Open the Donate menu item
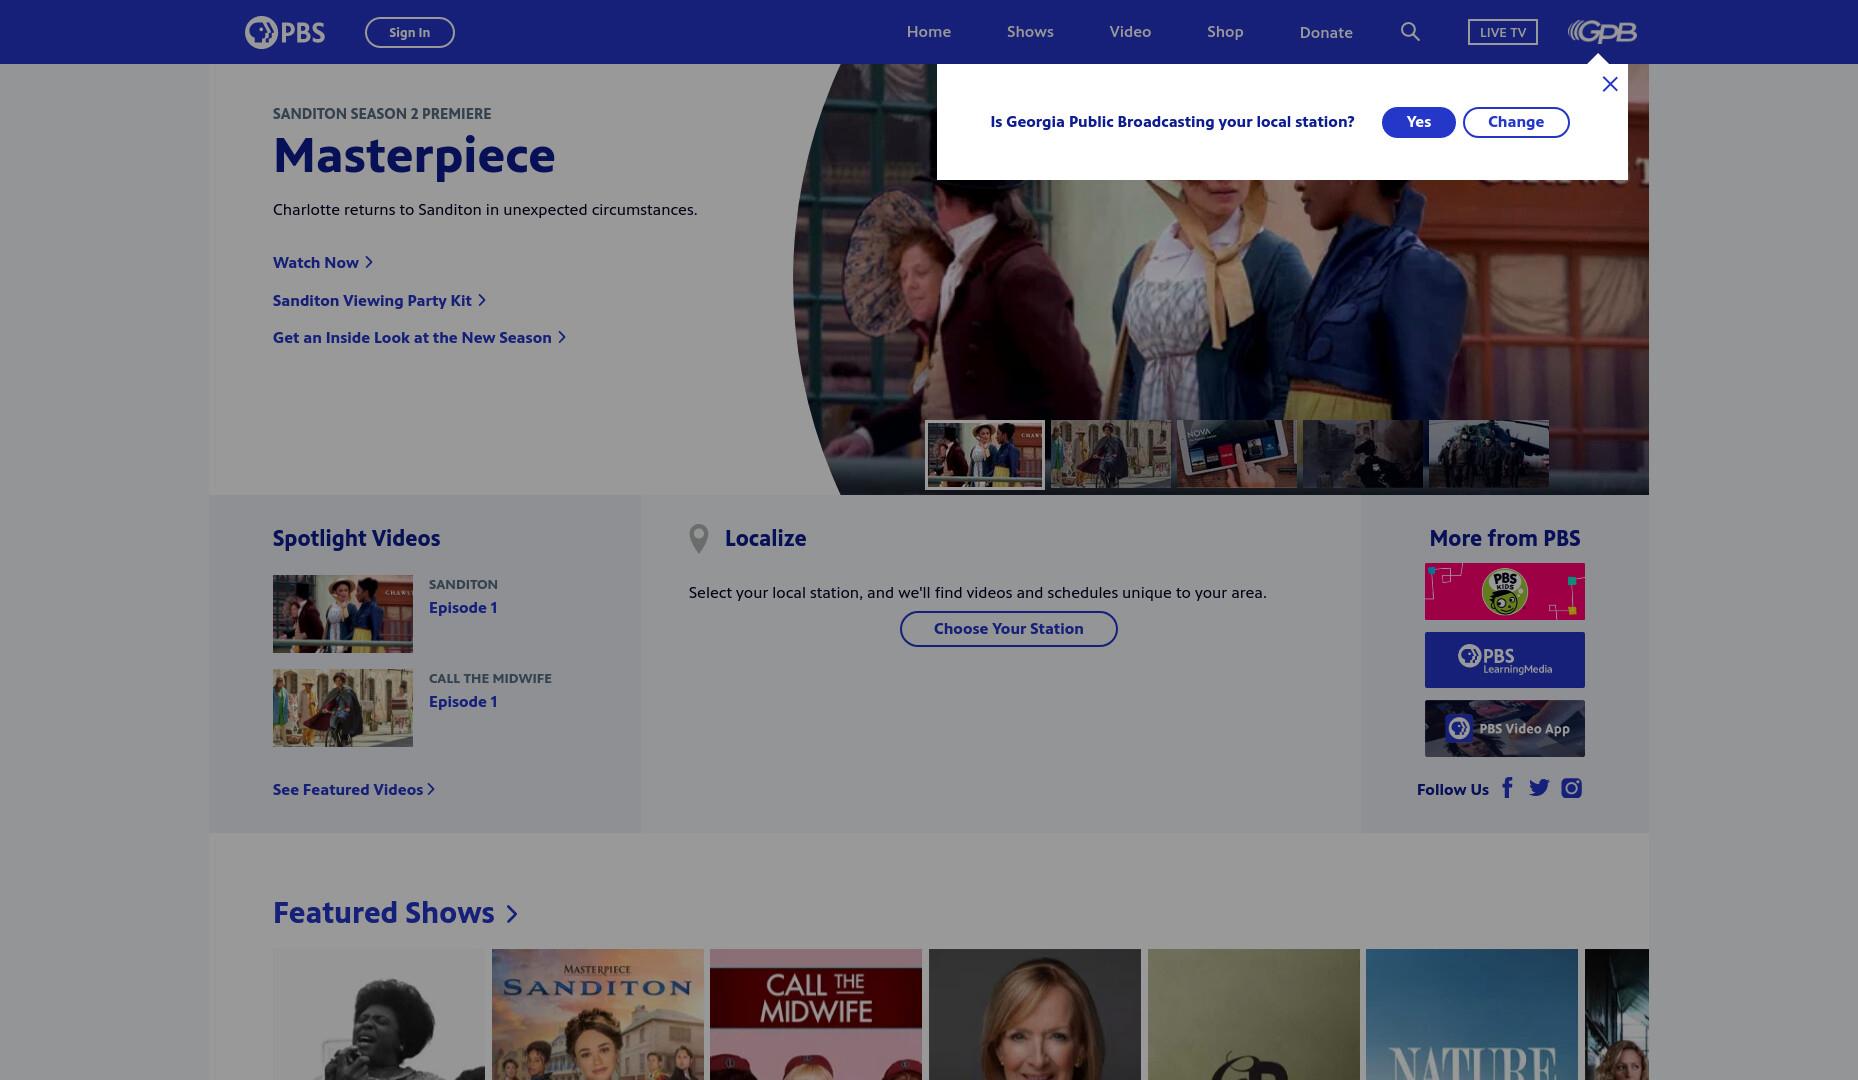This screenshot has height=1080, width=1858. 1326,32
